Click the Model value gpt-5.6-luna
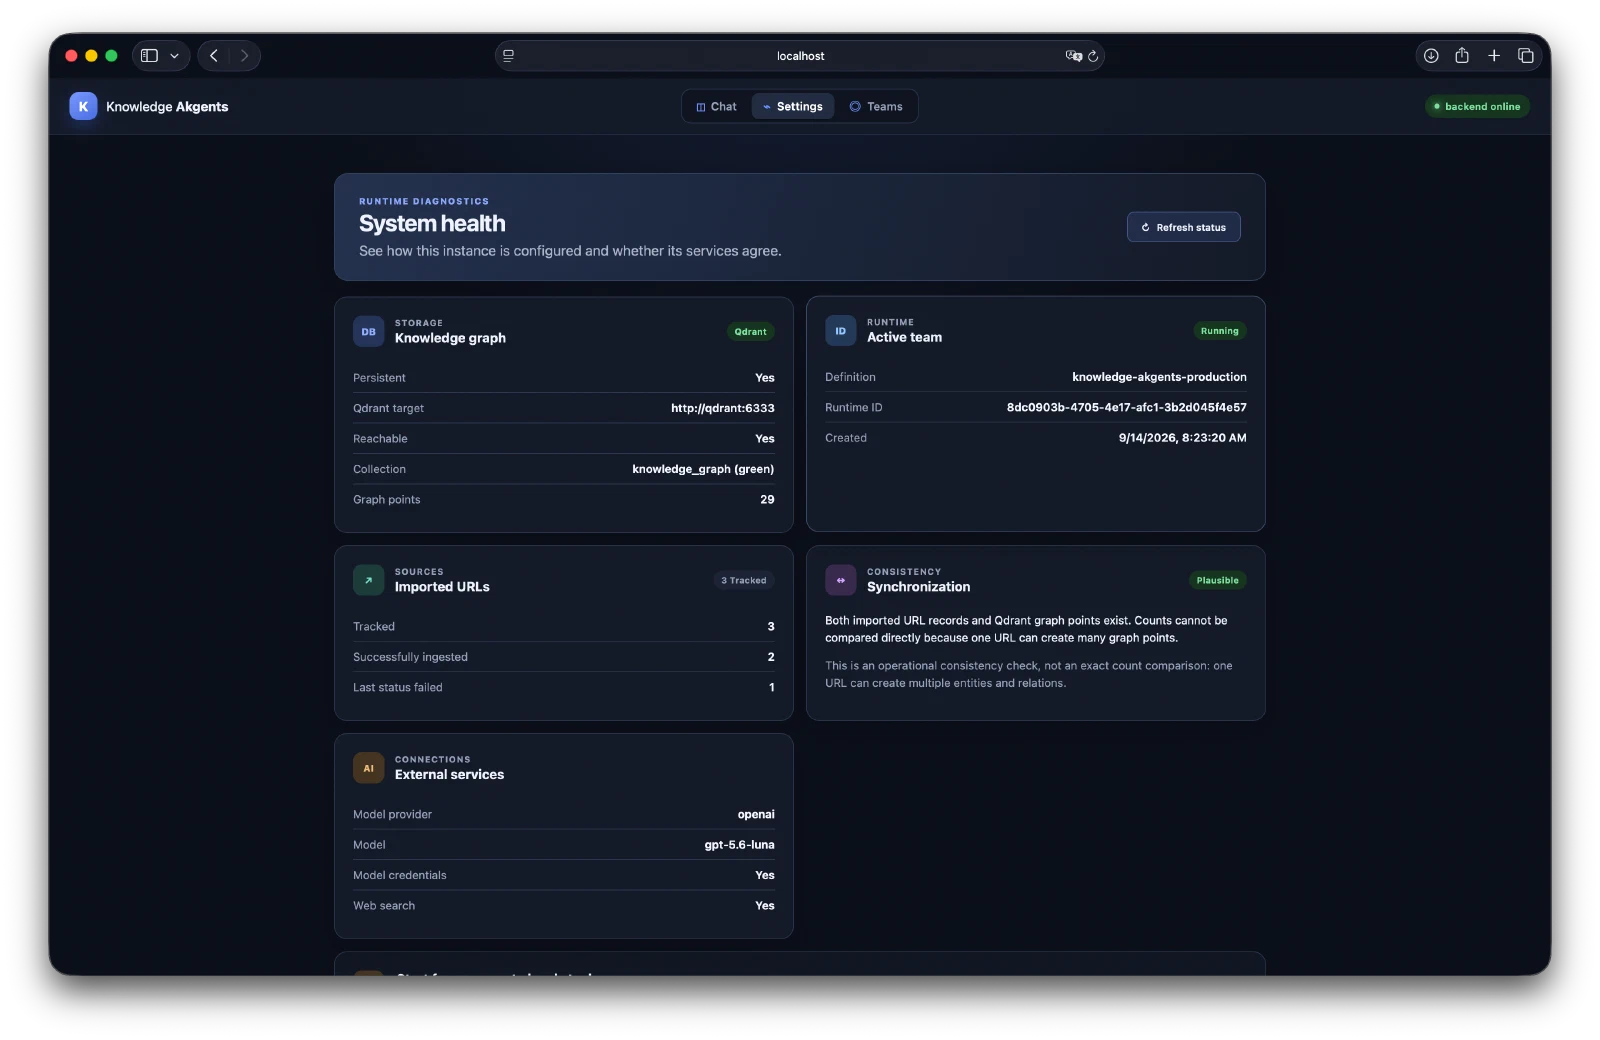 coord(739,845)
